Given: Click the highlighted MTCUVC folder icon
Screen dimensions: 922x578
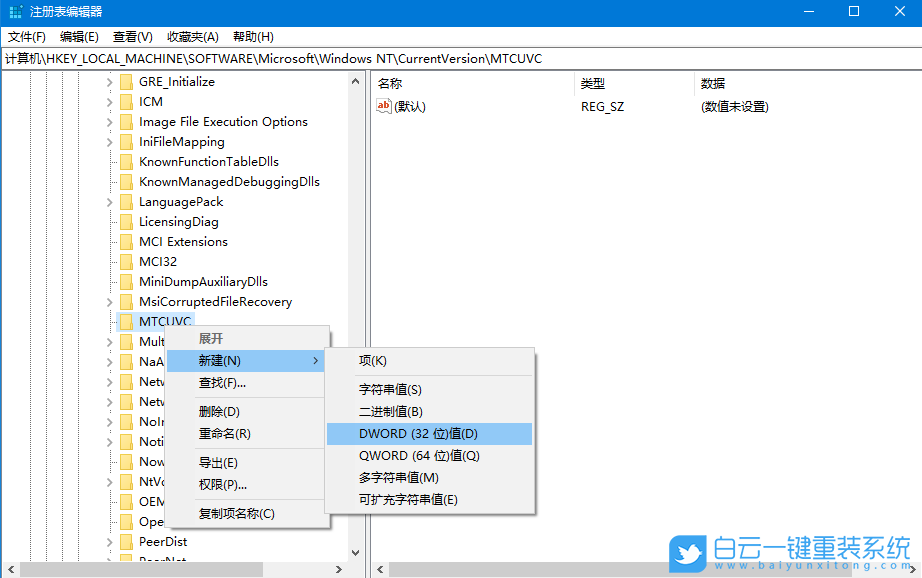Looking at the screenshot, I should coord(126,321).
